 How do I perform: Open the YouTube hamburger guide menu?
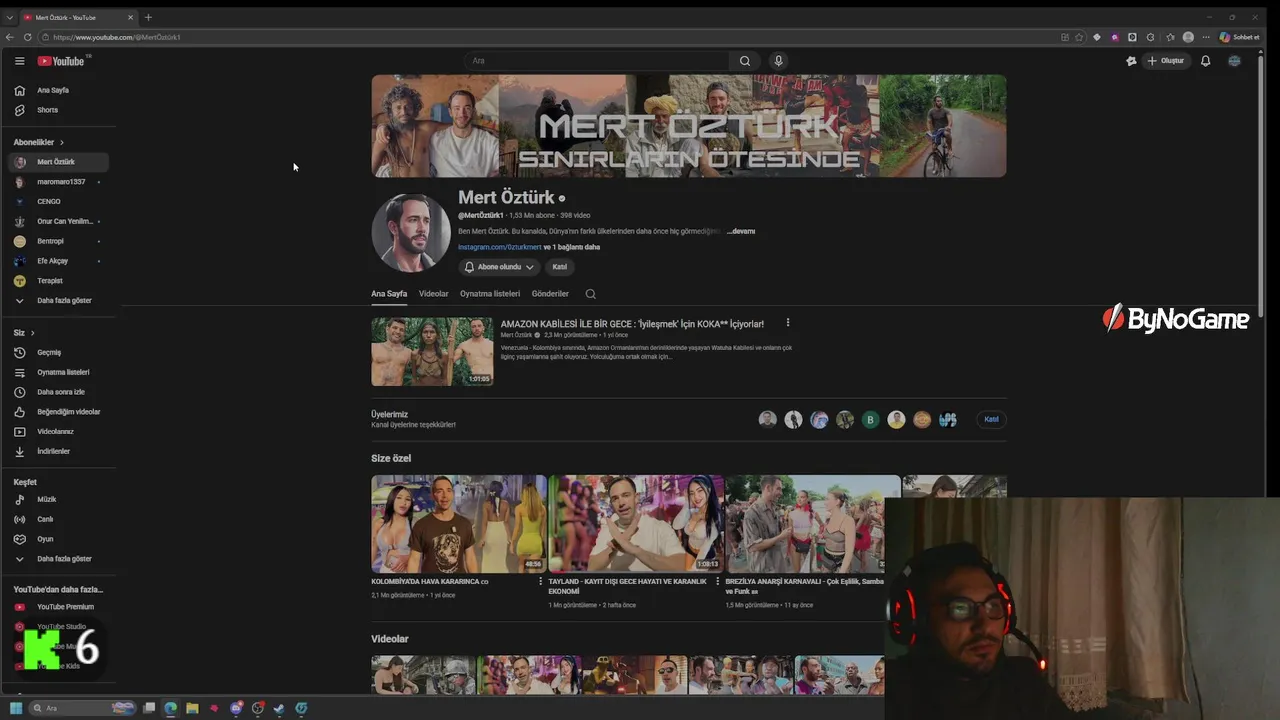pyautogui.click(x=19, y=61)
